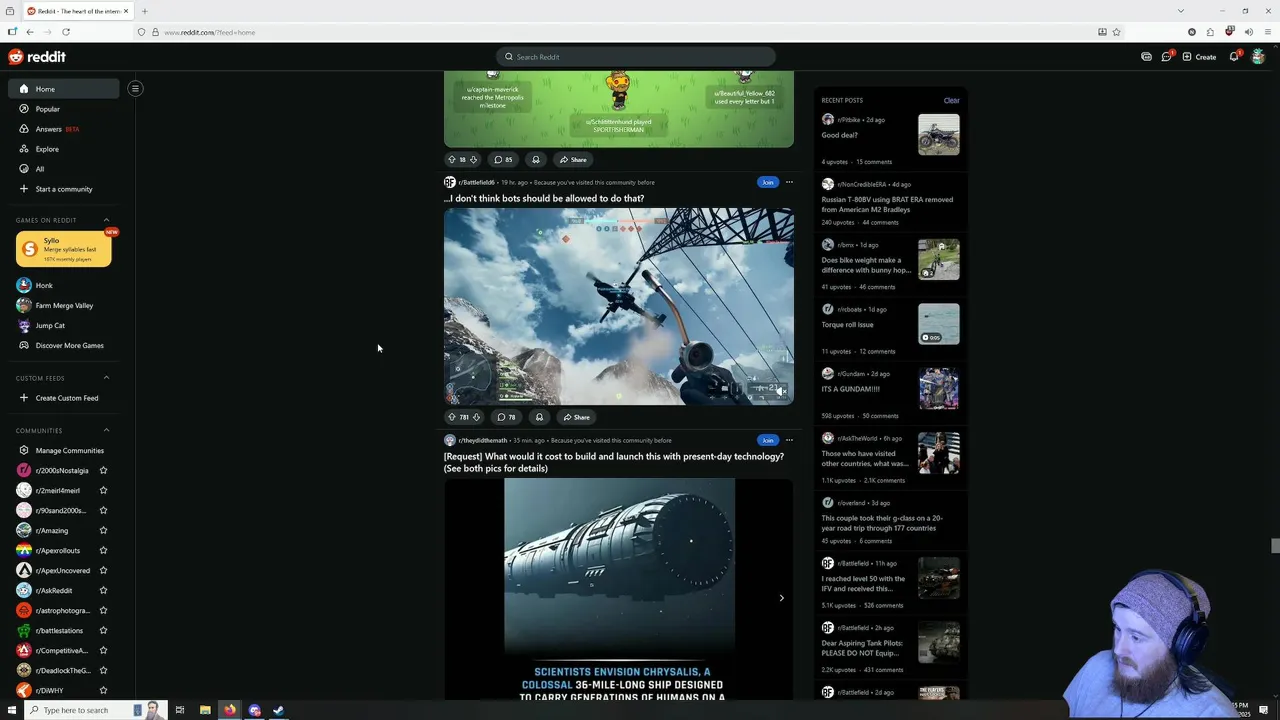
Task: Open File Explorer from the taskbar
Action: 205,710
